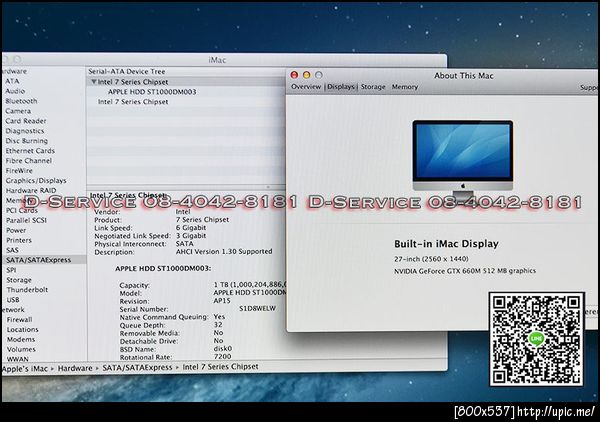The image size is (600, 422).
Task: Click the Built-in iMac Display heading
Action: click(446, 244)
